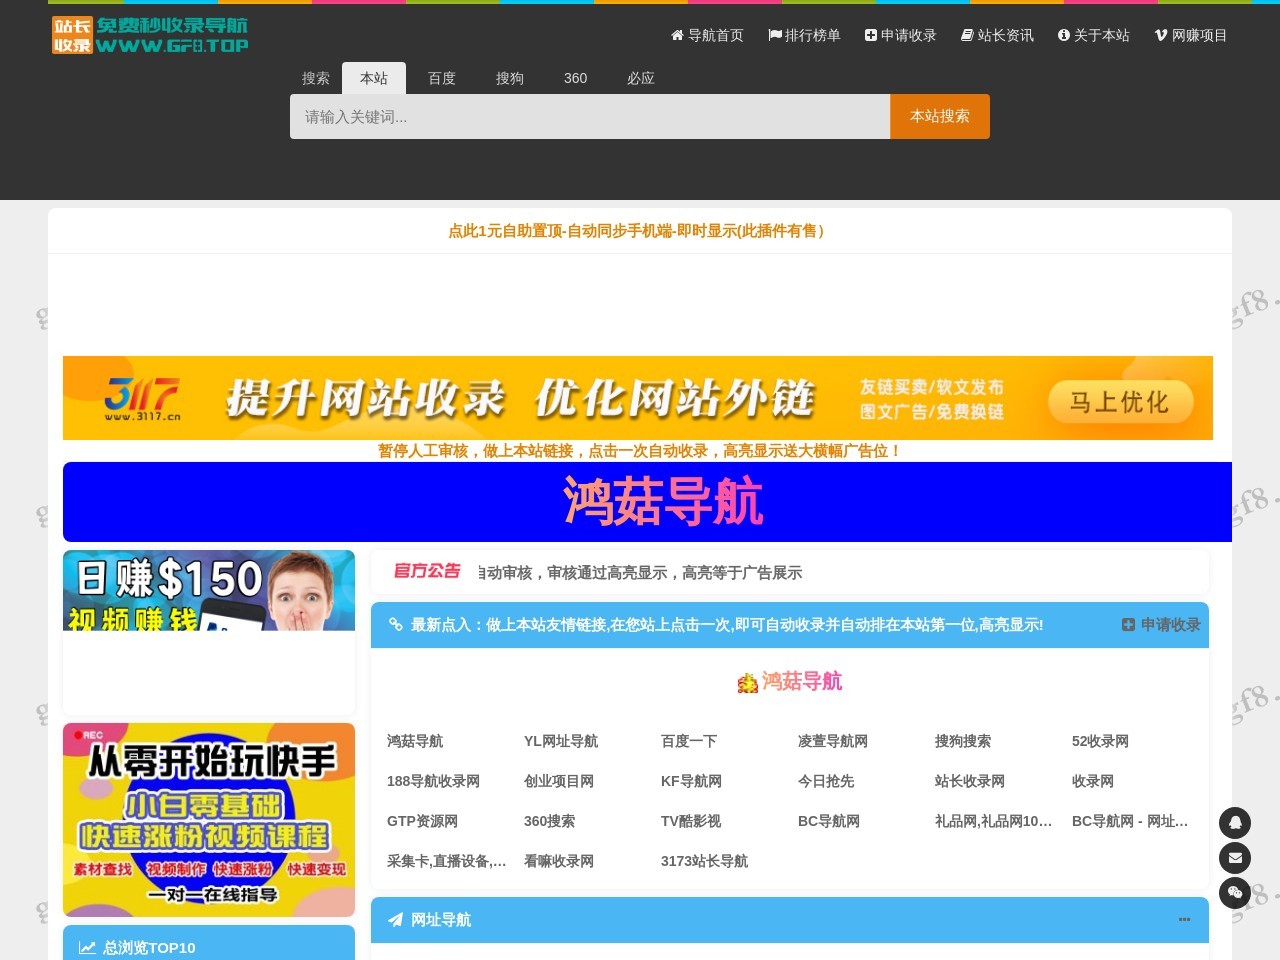Image resolution: width=1280 pixels, height=960 pixels.
Task: Click the home icon on 导航首页
Action: click(x=676, y=35)
